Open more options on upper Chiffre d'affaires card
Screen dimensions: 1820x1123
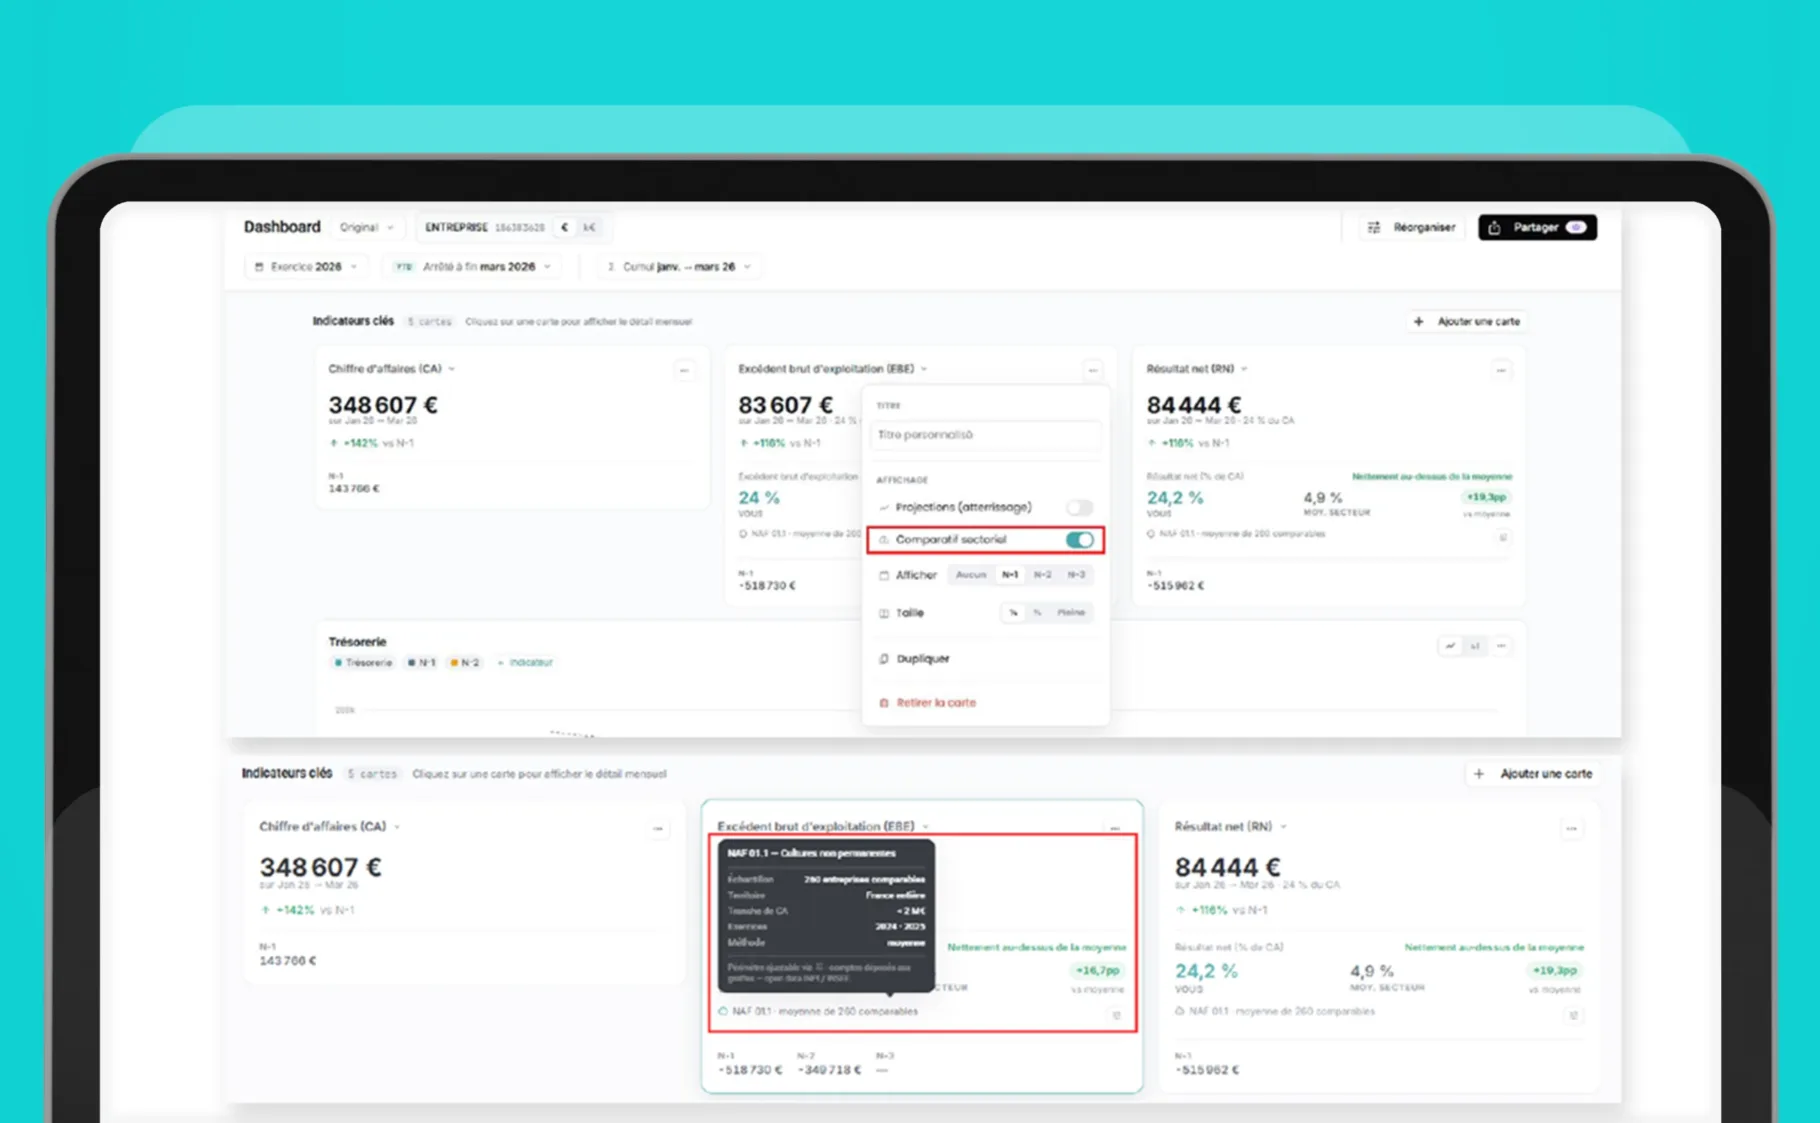pyautogui.click(x=684, y=370)
